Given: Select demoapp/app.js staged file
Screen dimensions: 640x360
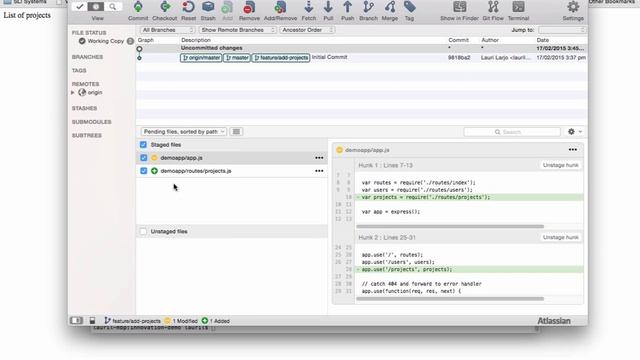Looking at the screenshot, I should 232,158.
